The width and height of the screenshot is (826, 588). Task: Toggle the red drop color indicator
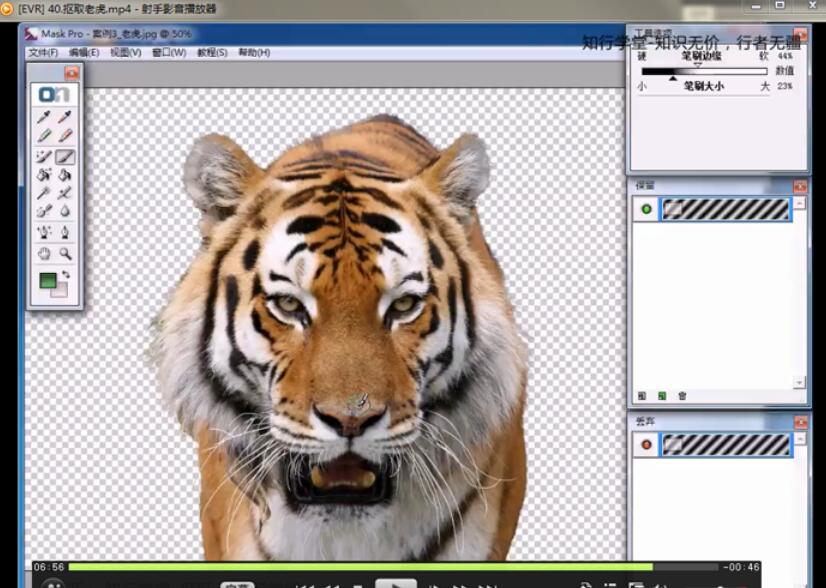coord(646,444)
